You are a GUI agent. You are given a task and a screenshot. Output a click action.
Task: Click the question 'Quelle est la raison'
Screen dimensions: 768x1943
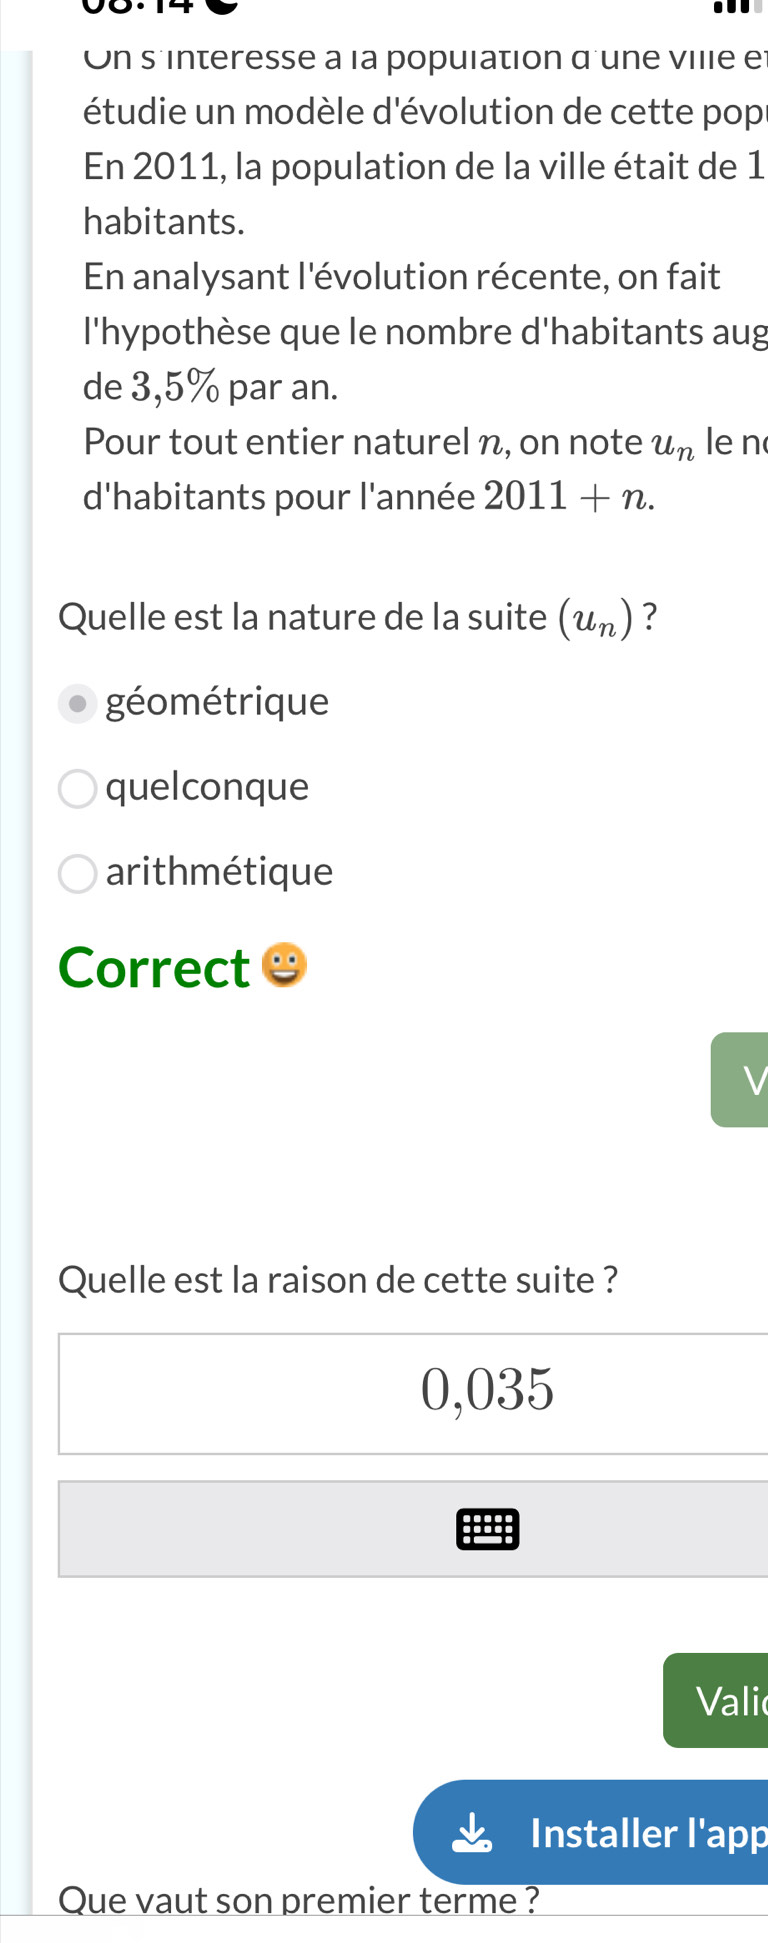click(x=338, y=1279)
